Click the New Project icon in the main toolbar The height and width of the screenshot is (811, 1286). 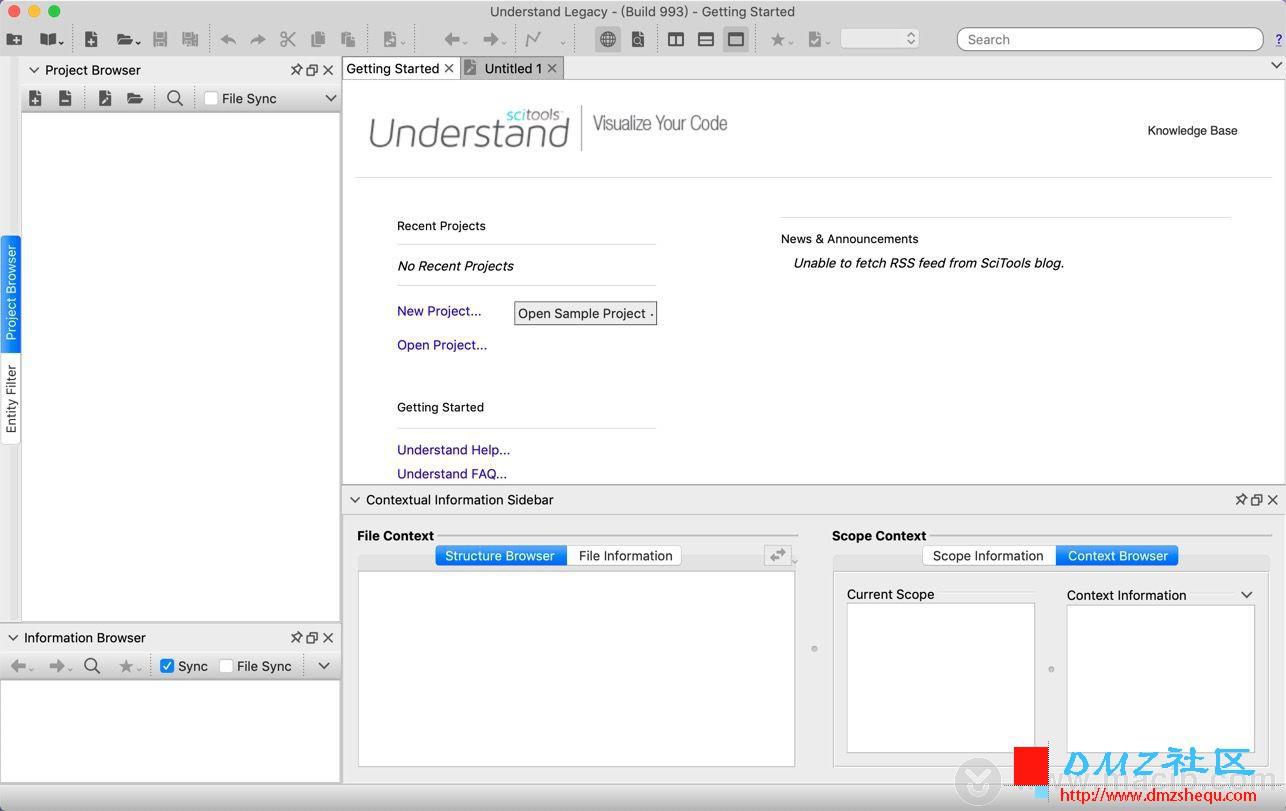point(14,40)
